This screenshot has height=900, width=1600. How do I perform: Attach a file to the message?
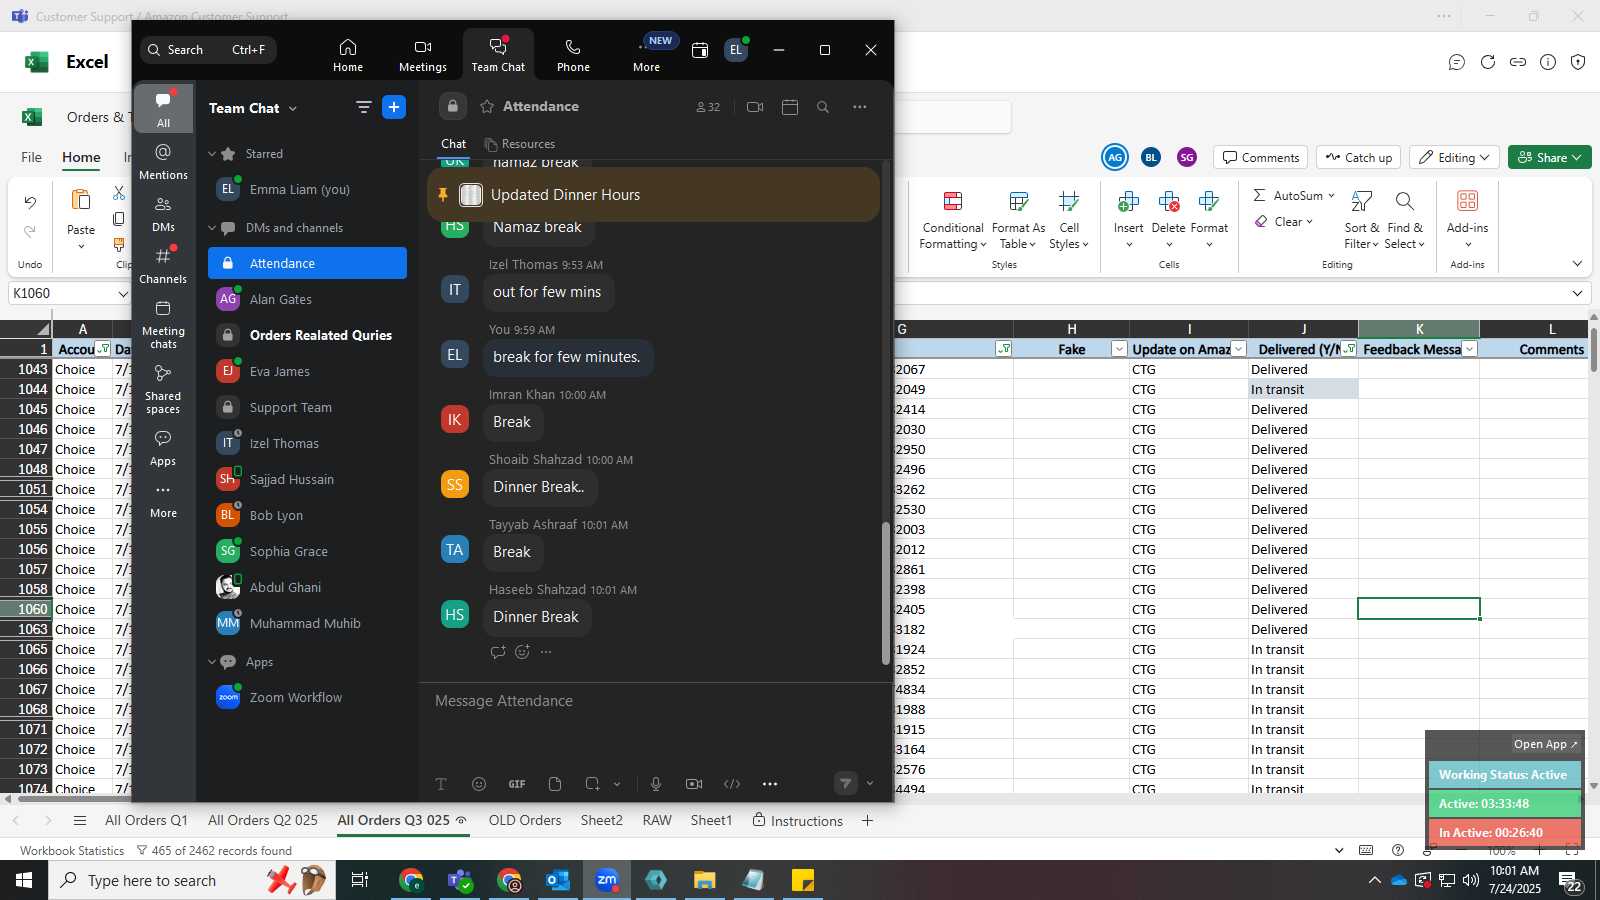[555, 784]
